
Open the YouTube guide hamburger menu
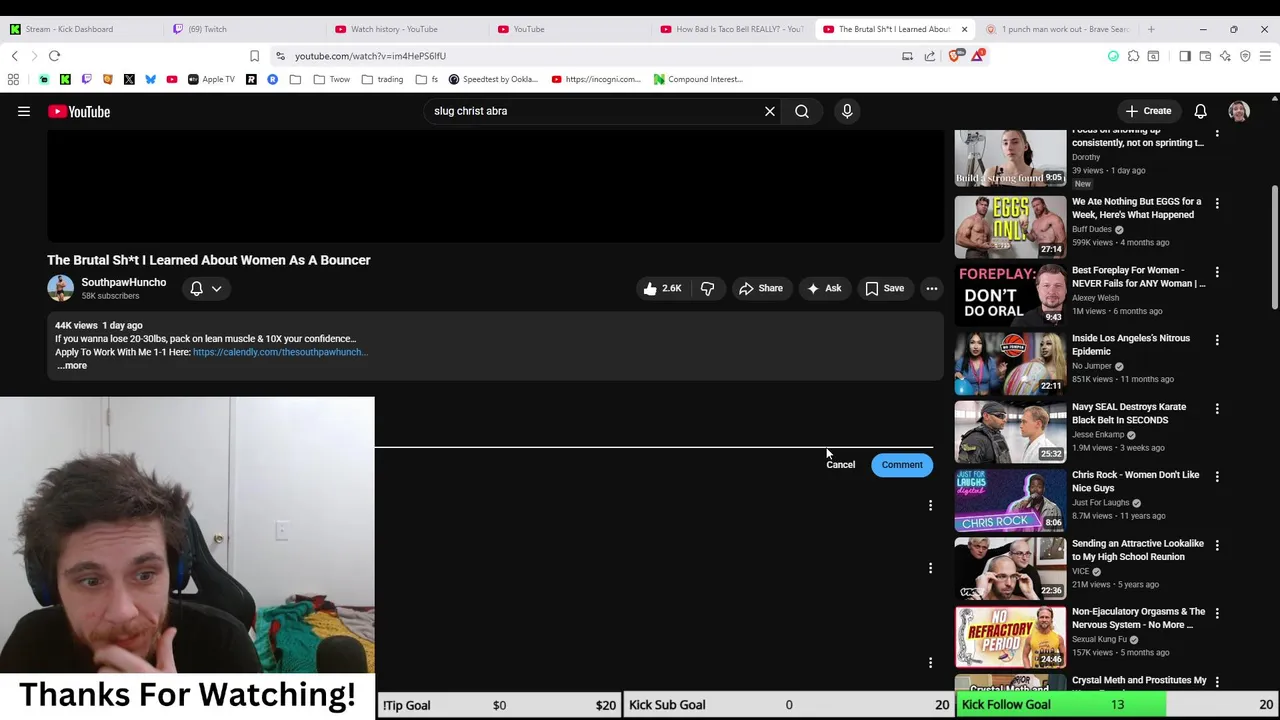24,112
